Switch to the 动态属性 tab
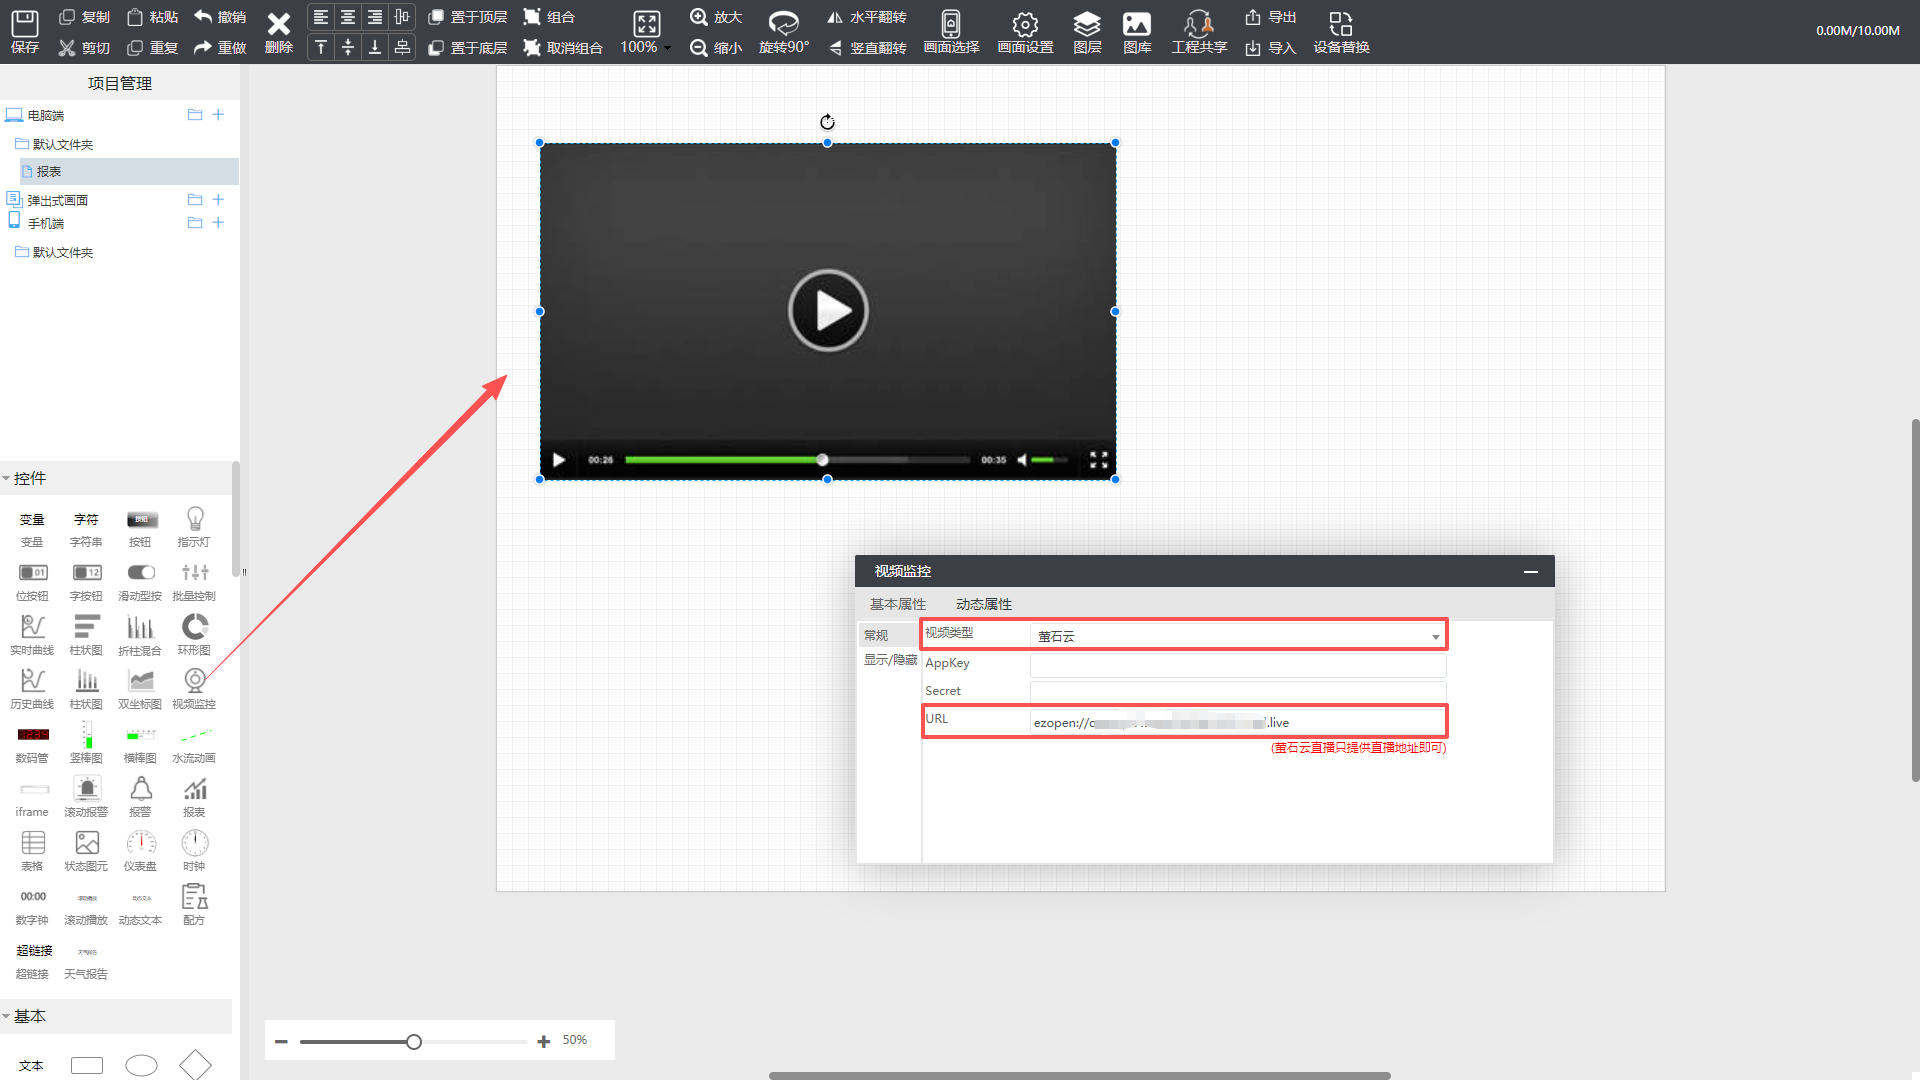The image size is (1920, 1080). click(x=983, y=604)
